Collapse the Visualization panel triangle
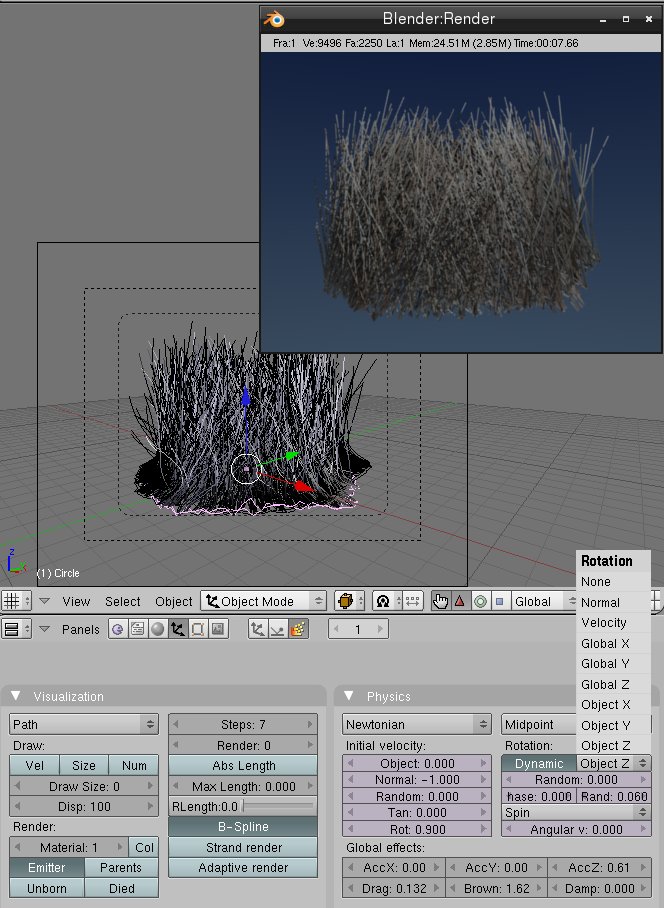Viewport: 664px width, 908px height. (18, 696)
